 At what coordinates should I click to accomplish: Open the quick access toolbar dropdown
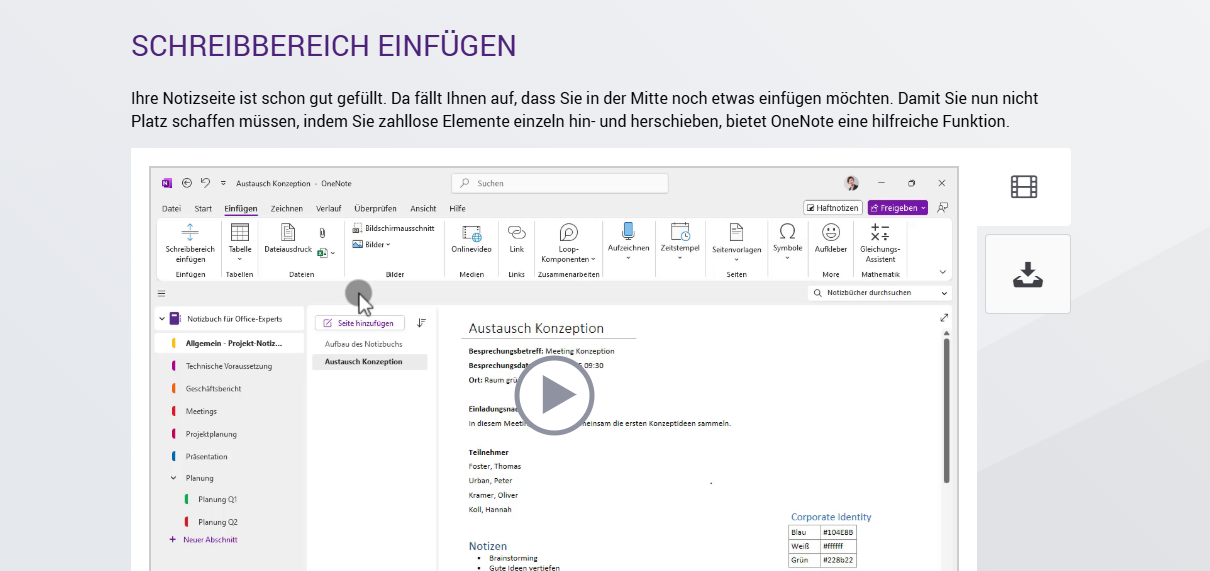pyautogui.click(x=223, y=184)
